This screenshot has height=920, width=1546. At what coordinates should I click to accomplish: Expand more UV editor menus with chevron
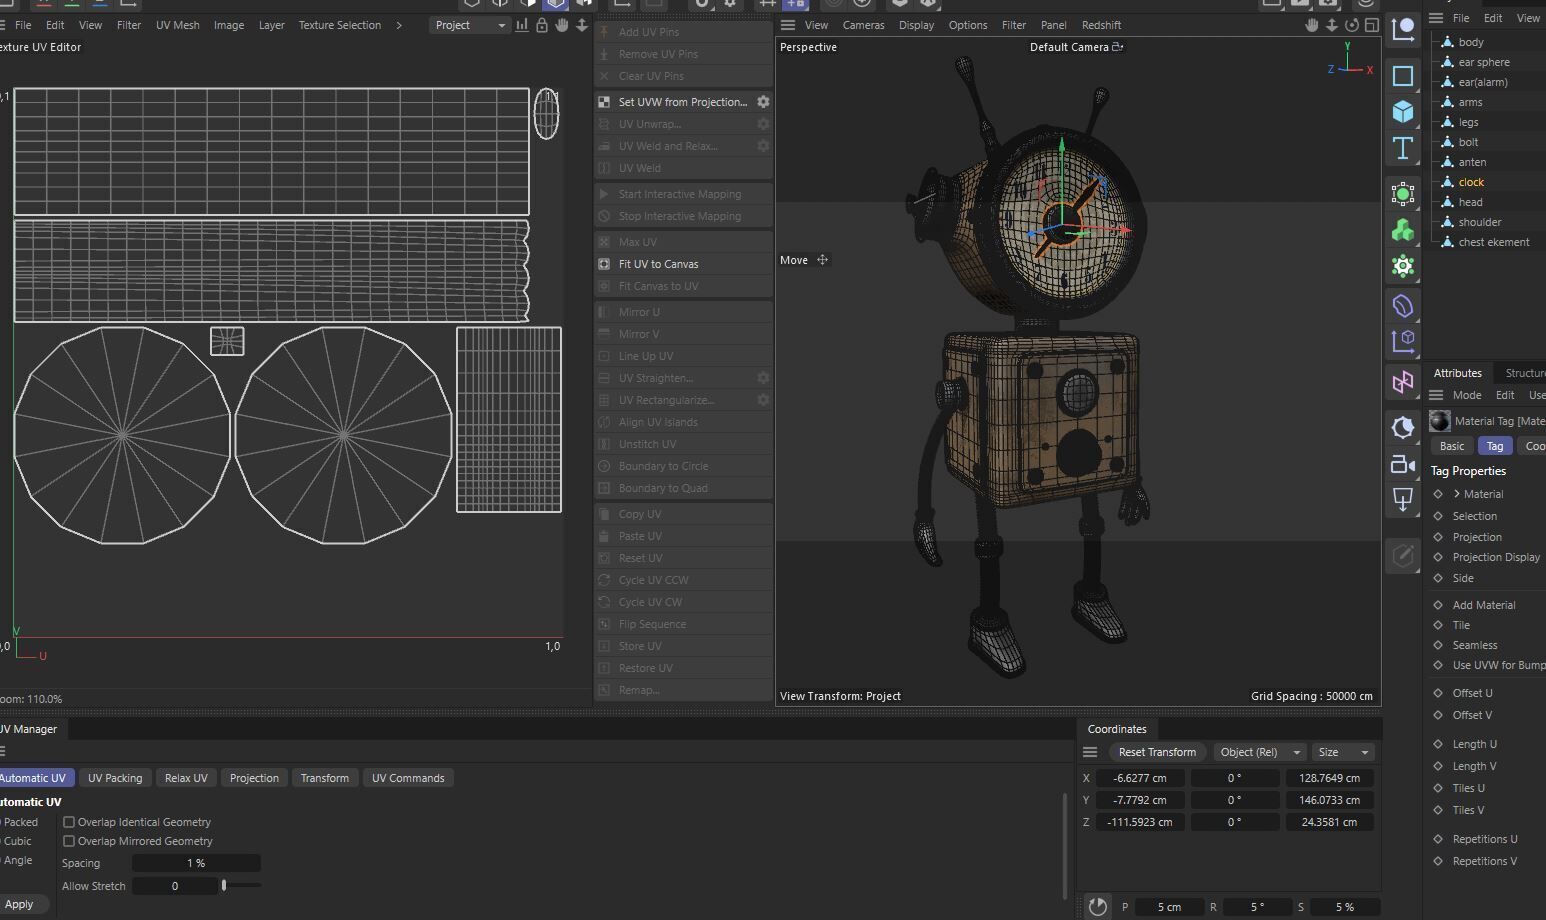(399, 25)
